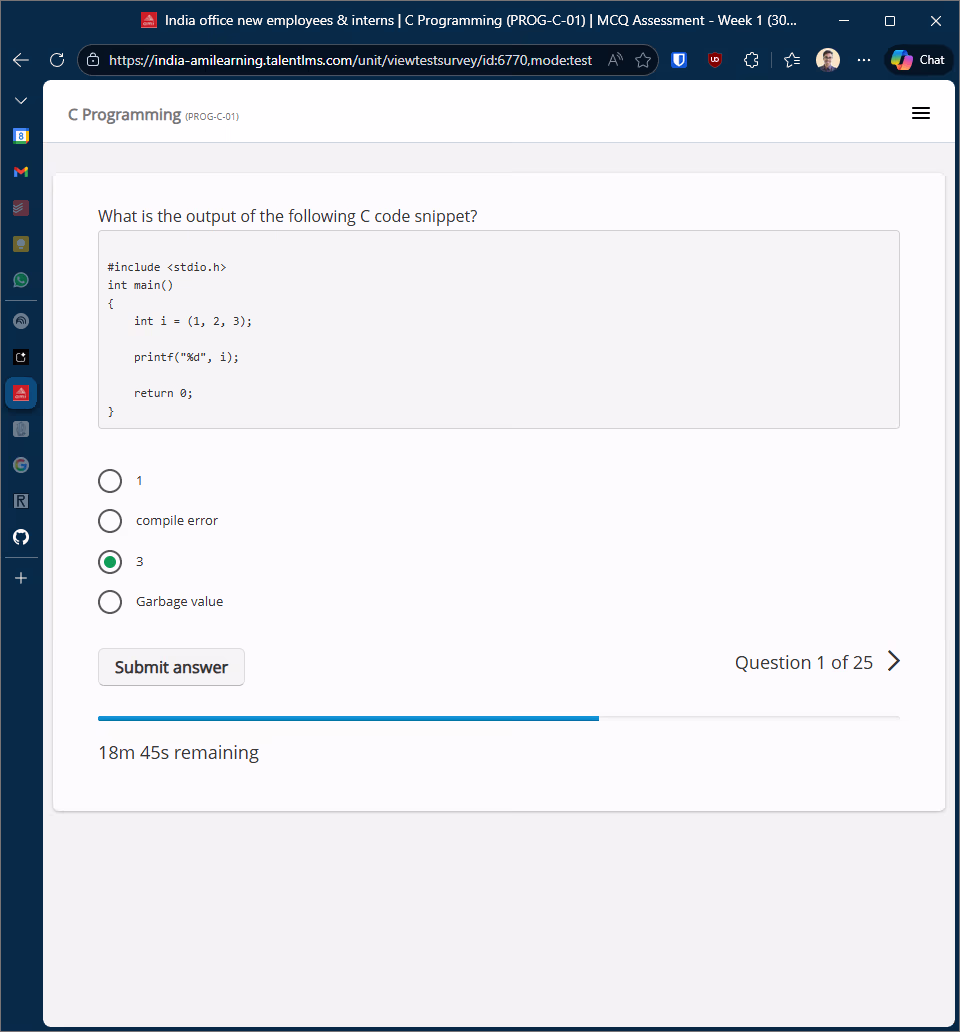Viewport: 960px width, 1032px height.
Task: Switch to the GitHub tab
Action: point(21,537)
